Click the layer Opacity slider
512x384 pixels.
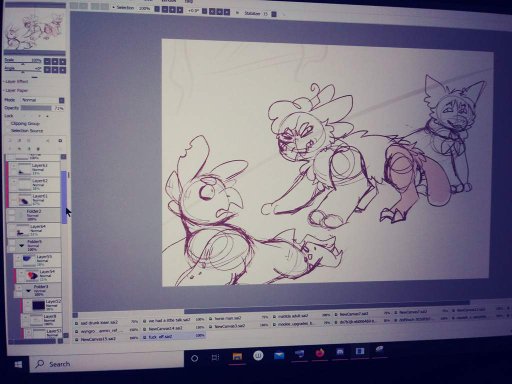click(x=36, y=108)
